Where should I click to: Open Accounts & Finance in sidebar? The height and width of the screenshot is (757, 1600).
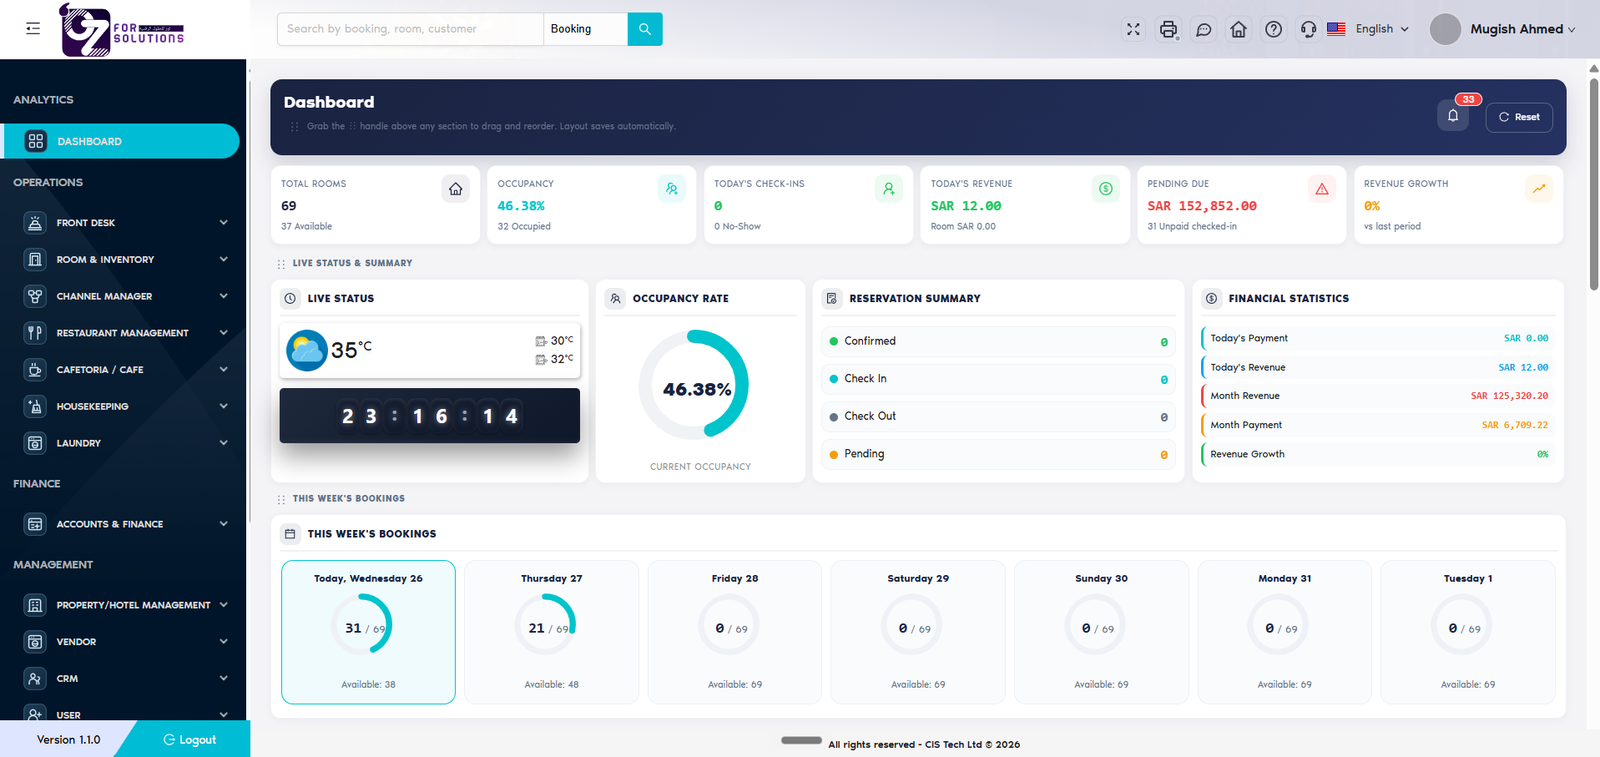click(125, 524)
